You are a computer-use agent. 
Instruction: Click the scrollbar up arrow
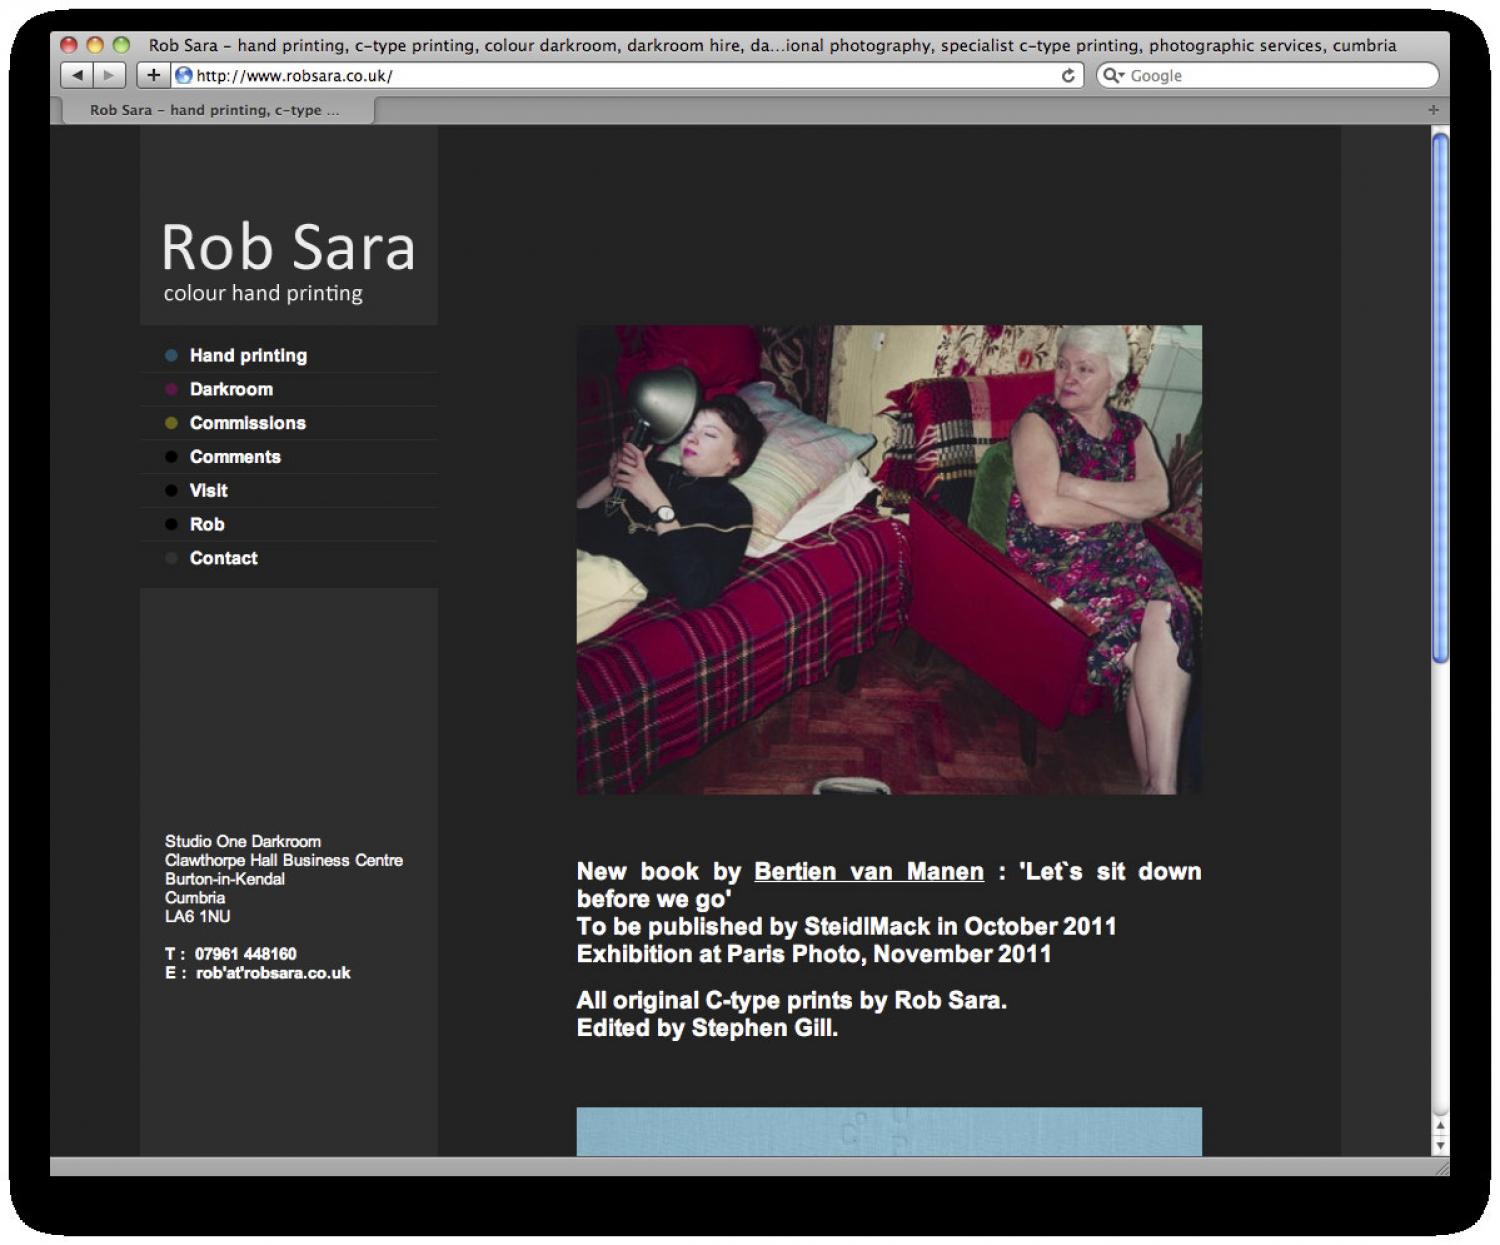point(1440,1126)
